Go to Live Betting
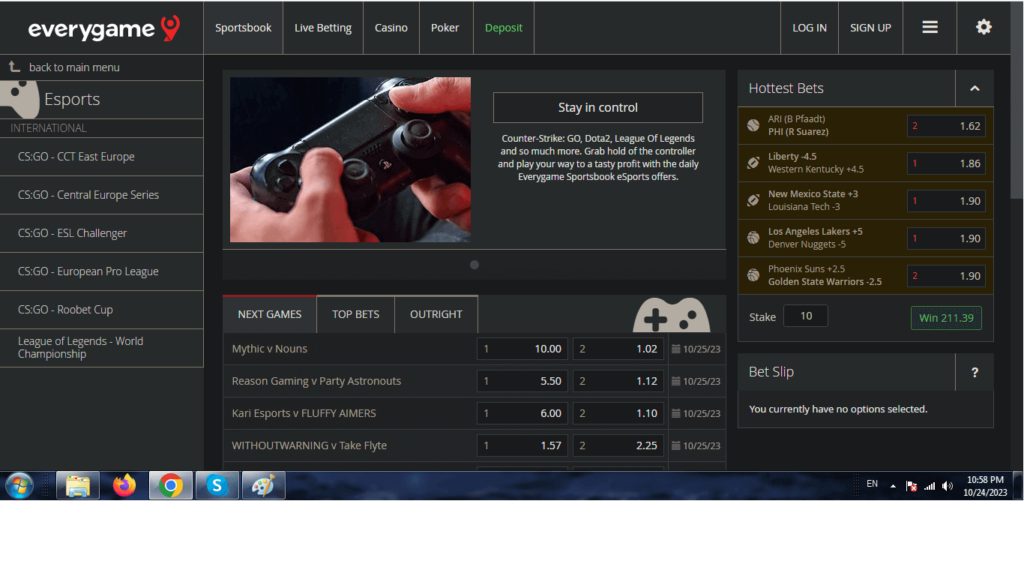 tap(323, 27)
